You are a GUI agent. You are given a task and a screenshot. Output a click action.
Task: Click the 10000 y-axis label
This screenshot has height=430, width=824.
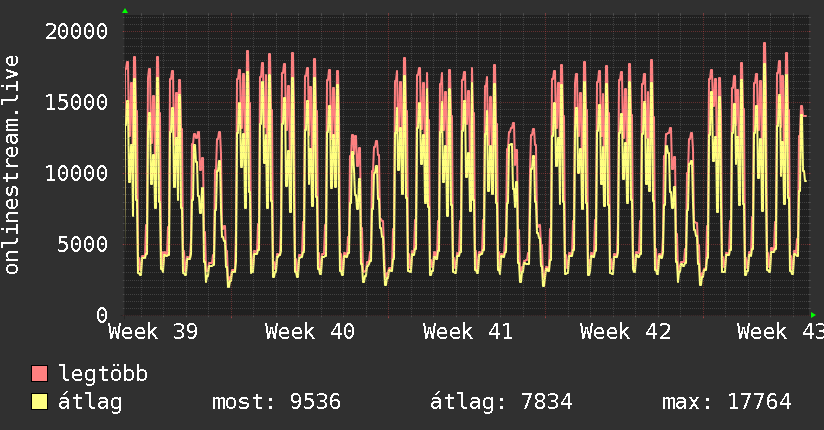tap(76, 173)
